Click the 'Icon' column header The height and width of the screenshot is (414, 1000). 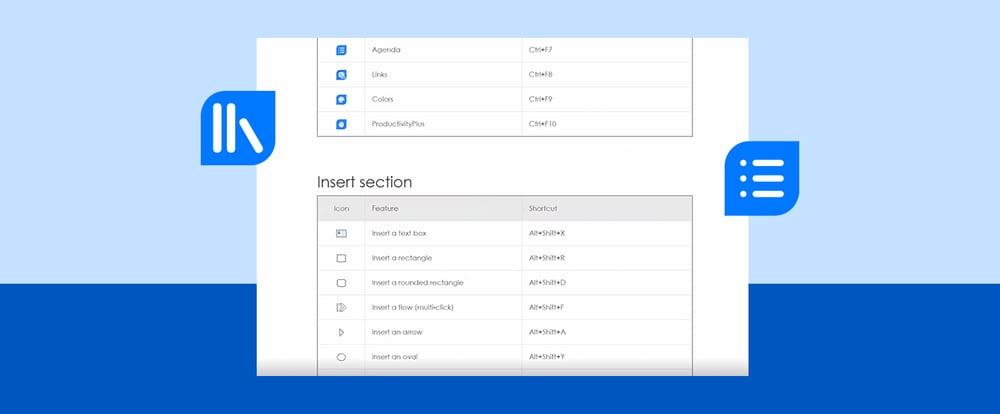pos(341,209)
